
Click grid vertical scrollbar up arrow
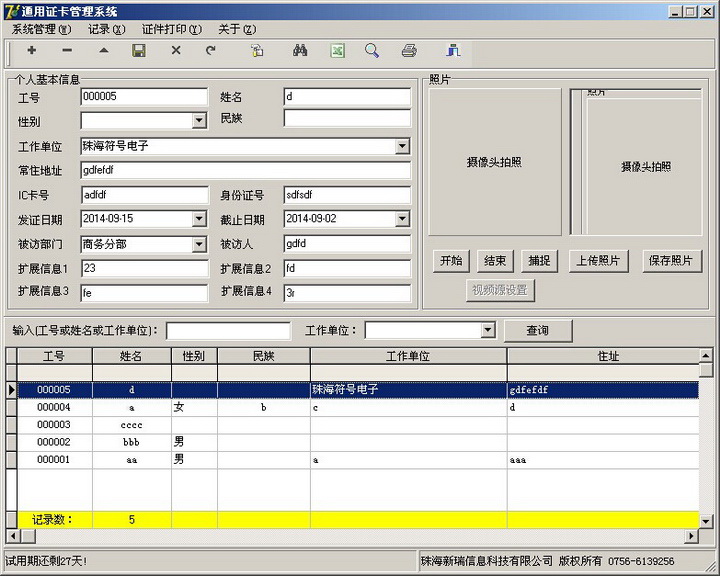click(x=706, y=355)
